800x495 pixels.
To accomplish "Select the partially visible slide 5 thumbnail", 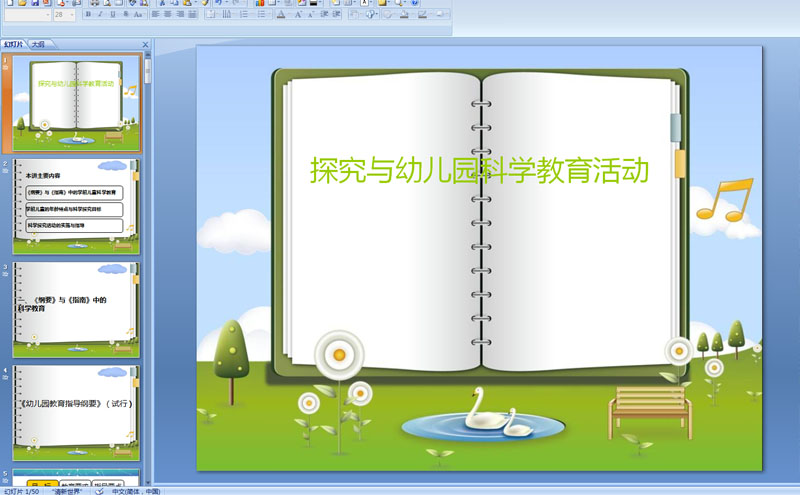I will tap(77, 478).
